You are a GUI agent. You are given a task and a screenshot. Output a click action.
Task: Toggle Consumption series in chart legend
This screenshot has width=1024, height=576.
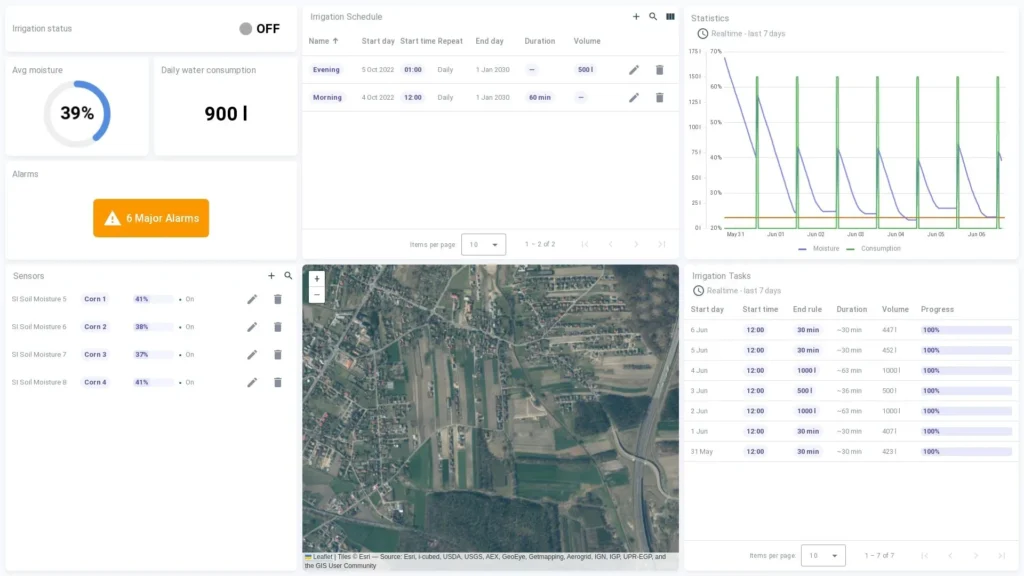(873, 249)
